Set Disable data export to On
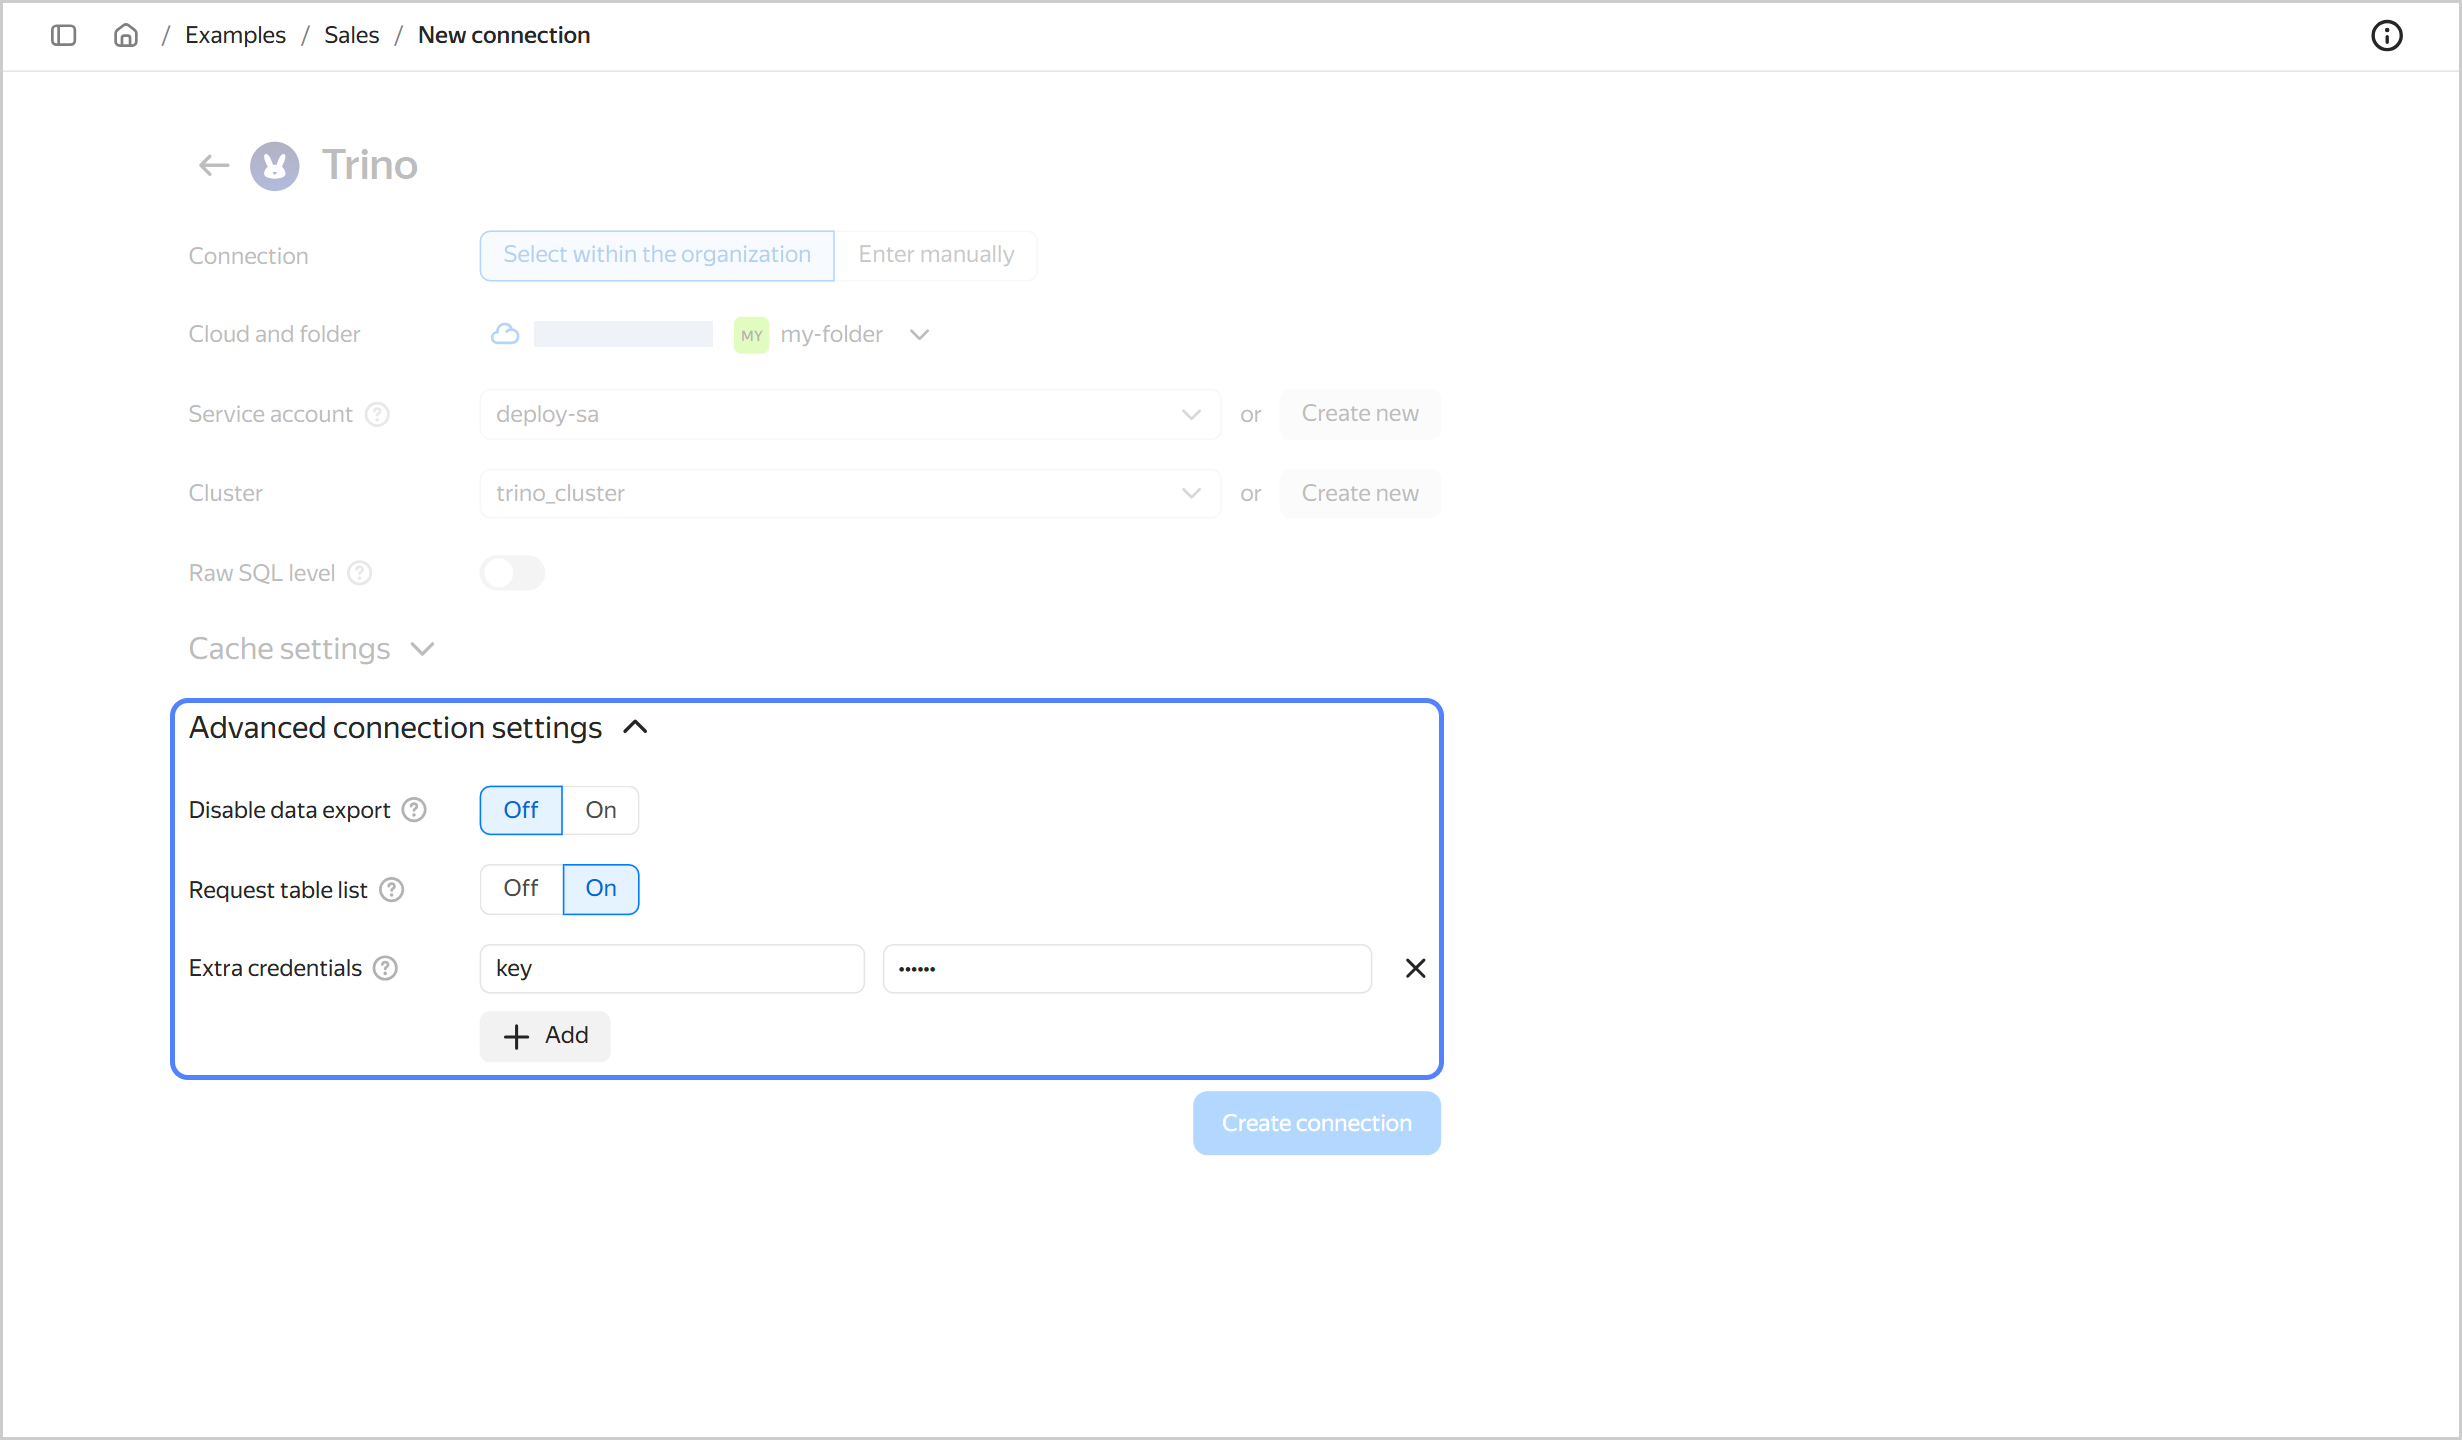 pos(600,810)
